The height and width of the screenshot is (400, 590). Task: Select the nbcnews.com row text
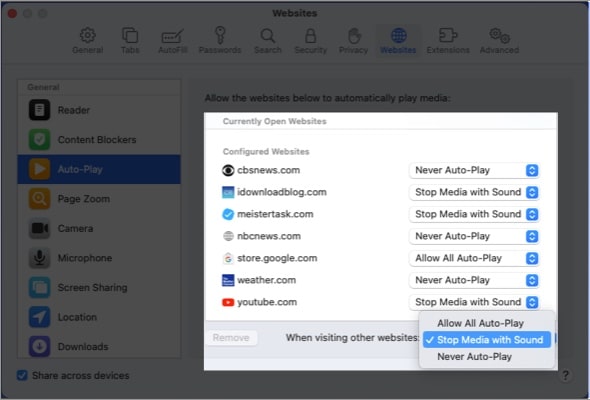(x=269, y=236)
